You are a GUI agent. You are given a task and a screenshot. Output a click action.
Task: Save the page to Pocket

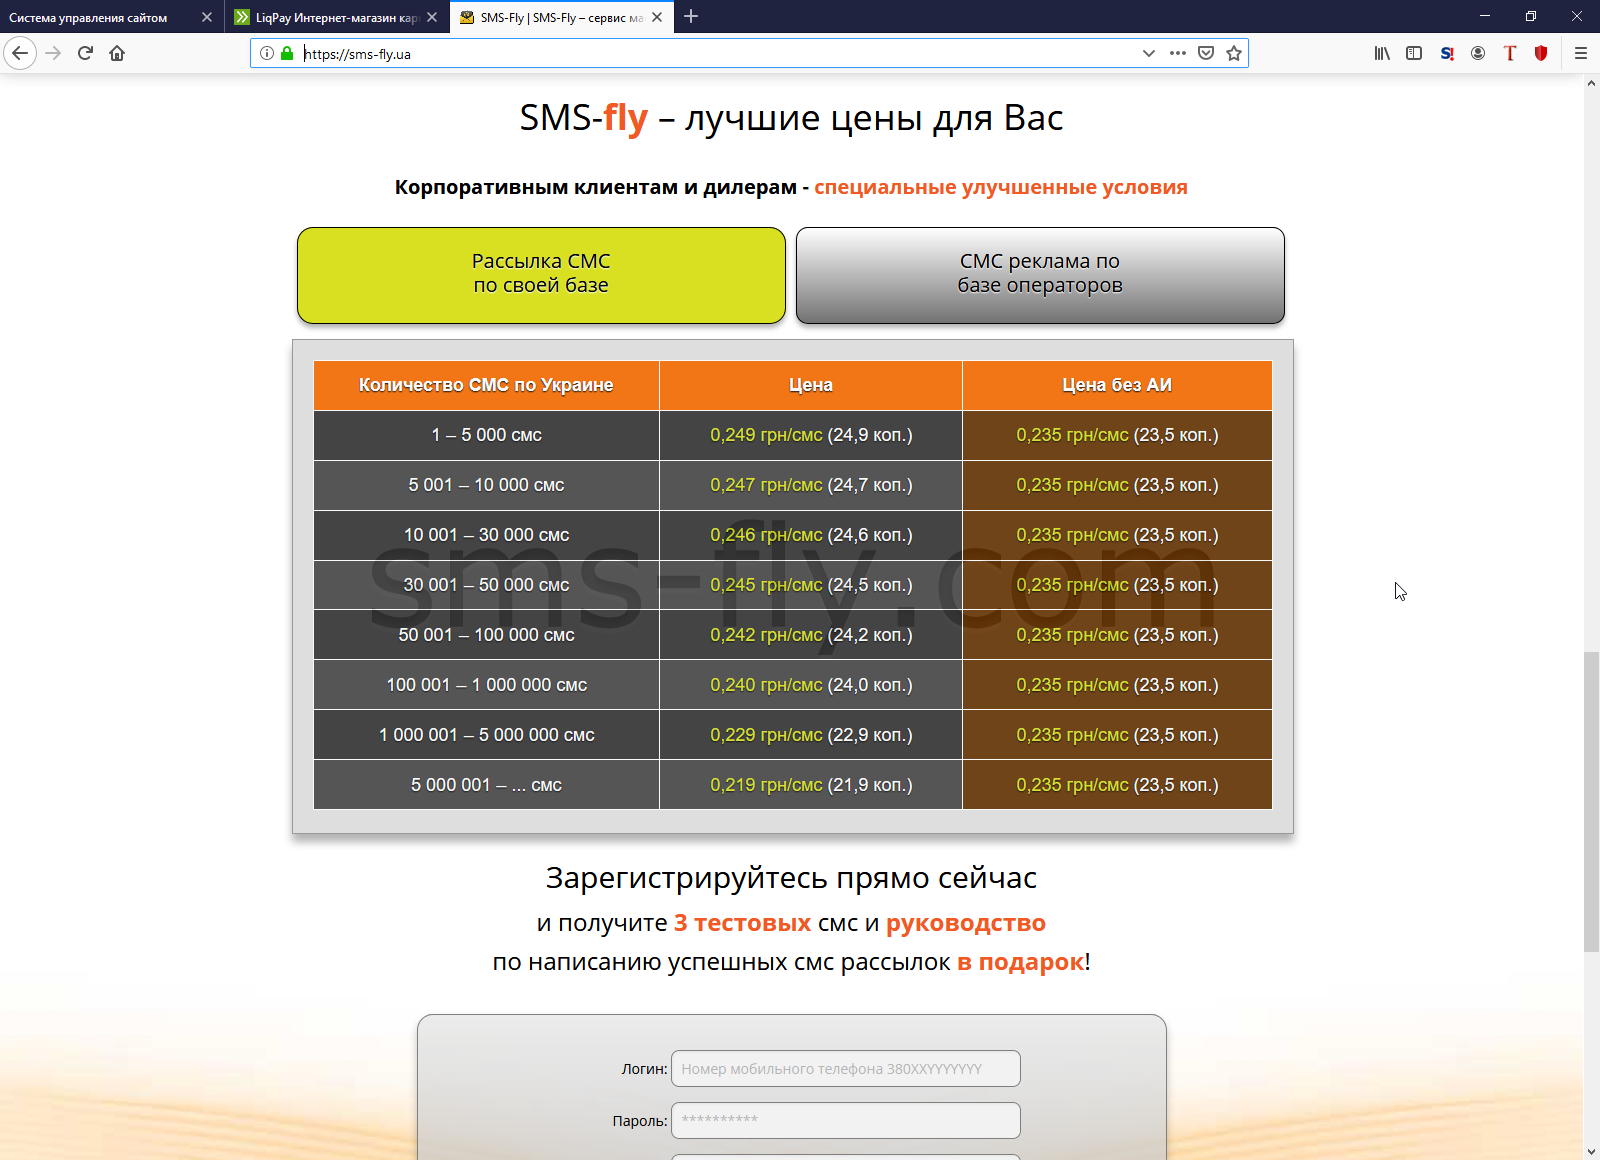coord(1206,53)
